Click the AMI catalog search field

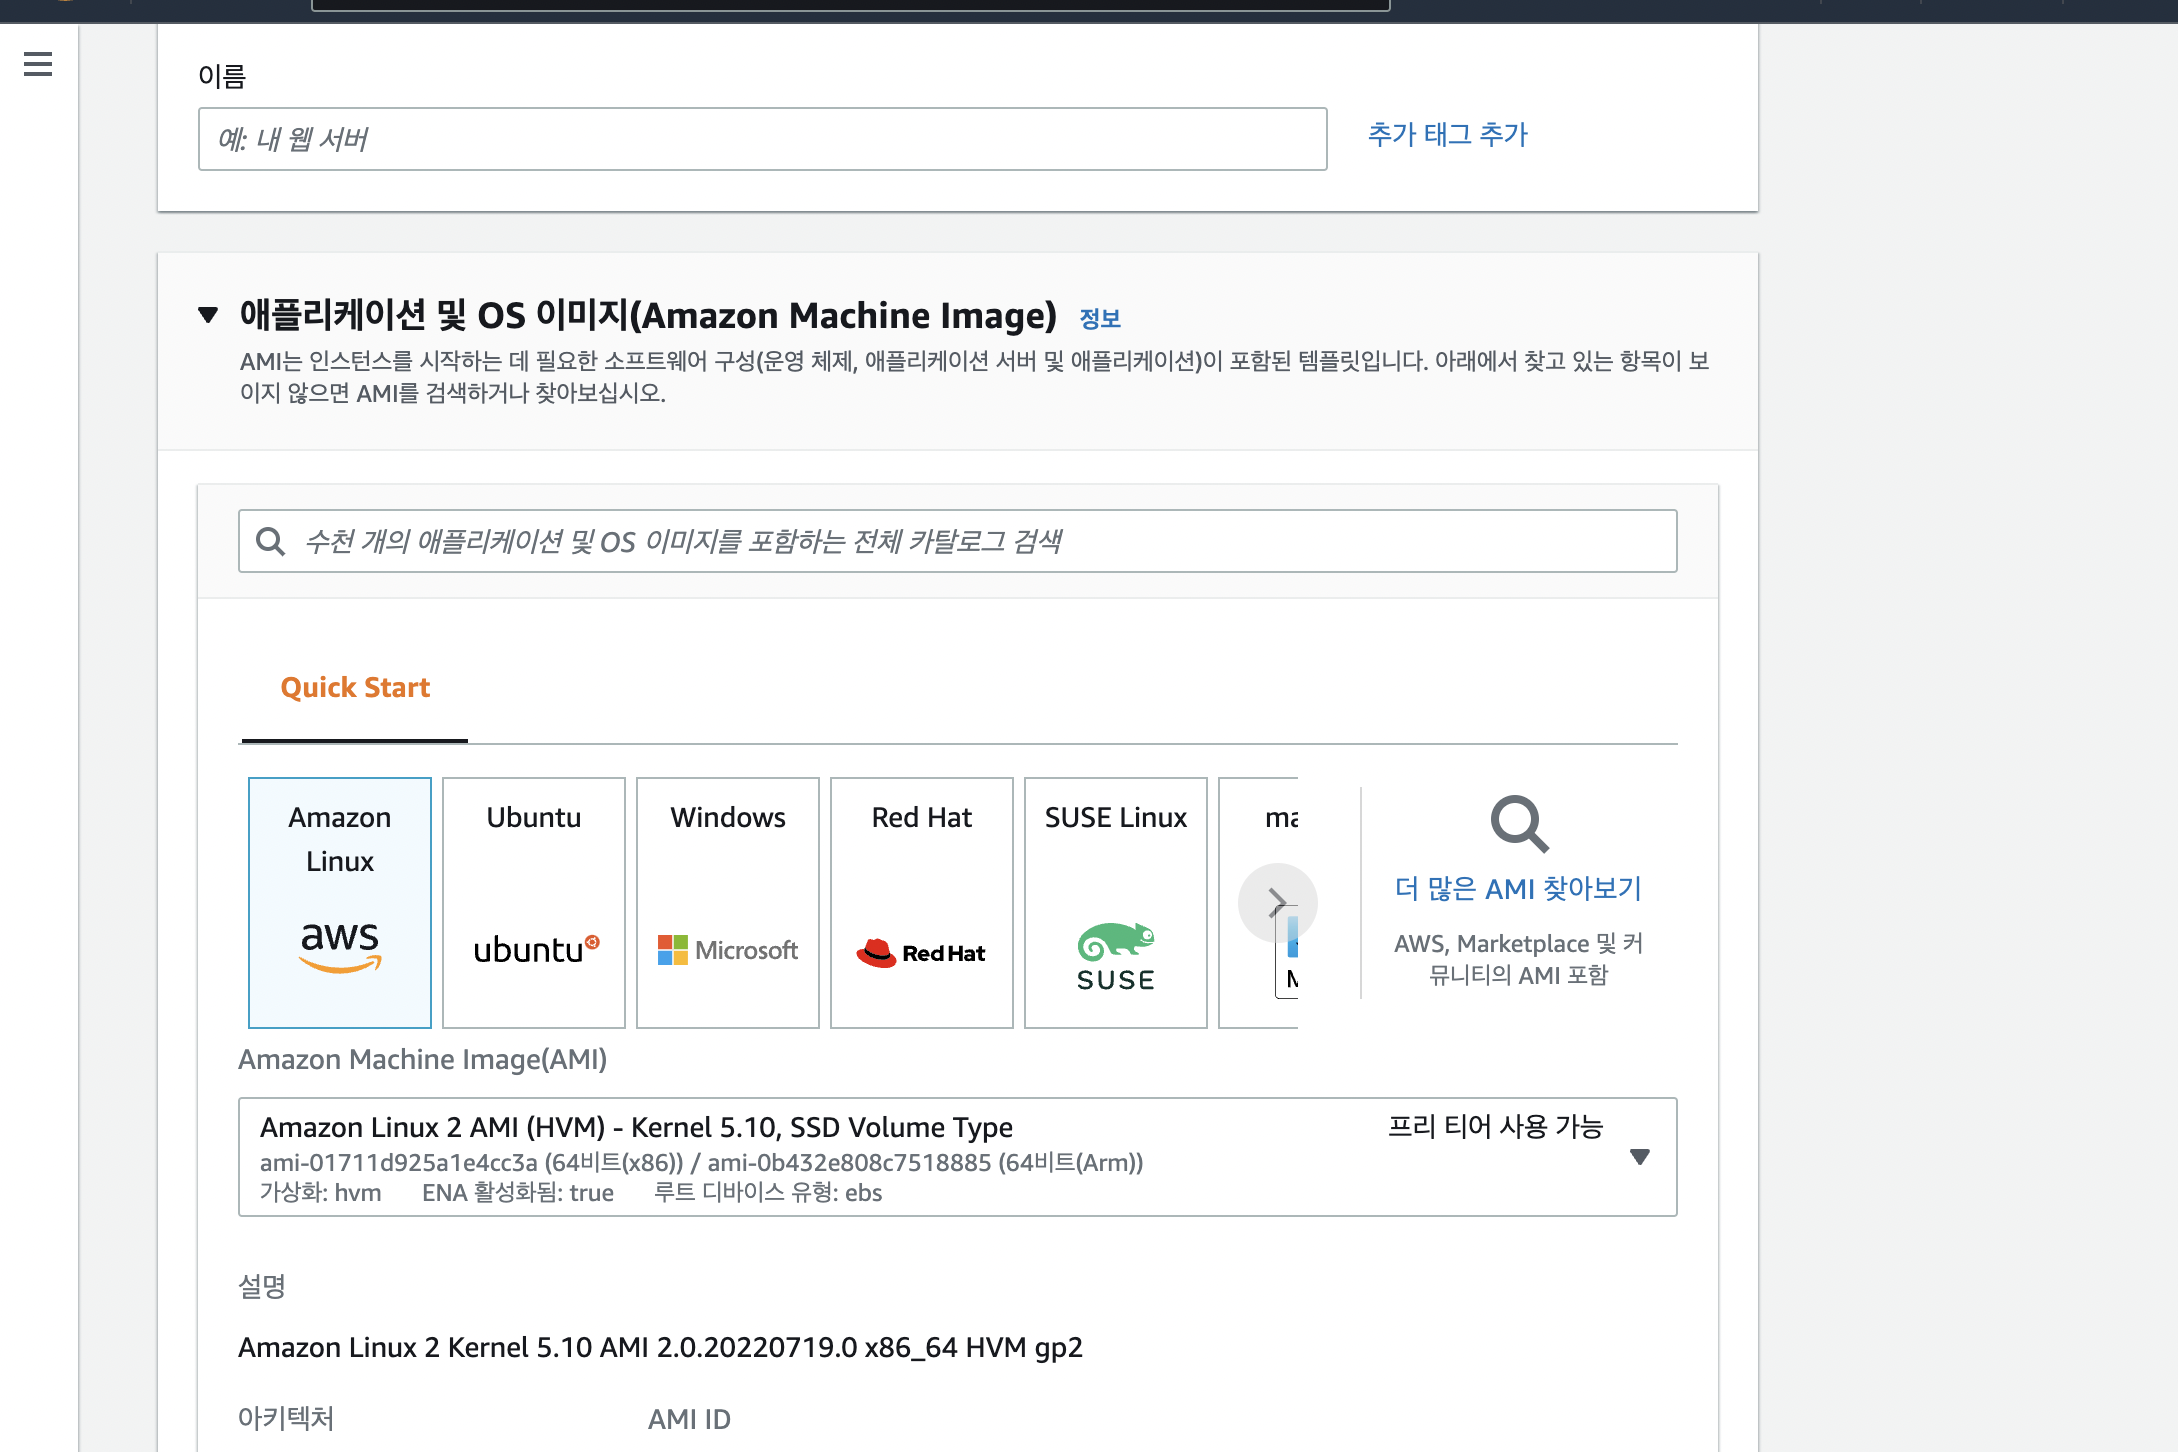[x=957, y=541]
